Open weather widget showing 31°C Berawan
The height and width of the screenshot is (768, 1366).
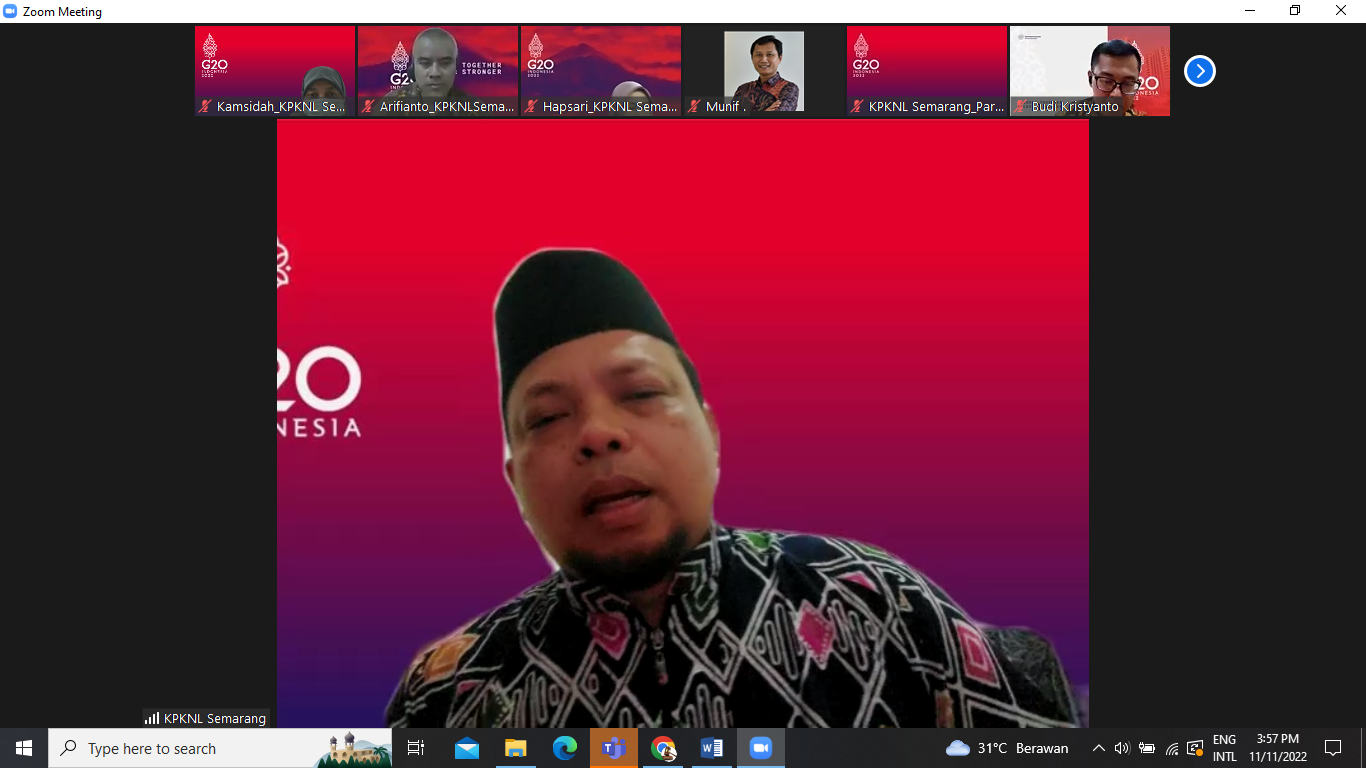(1007, 748)
